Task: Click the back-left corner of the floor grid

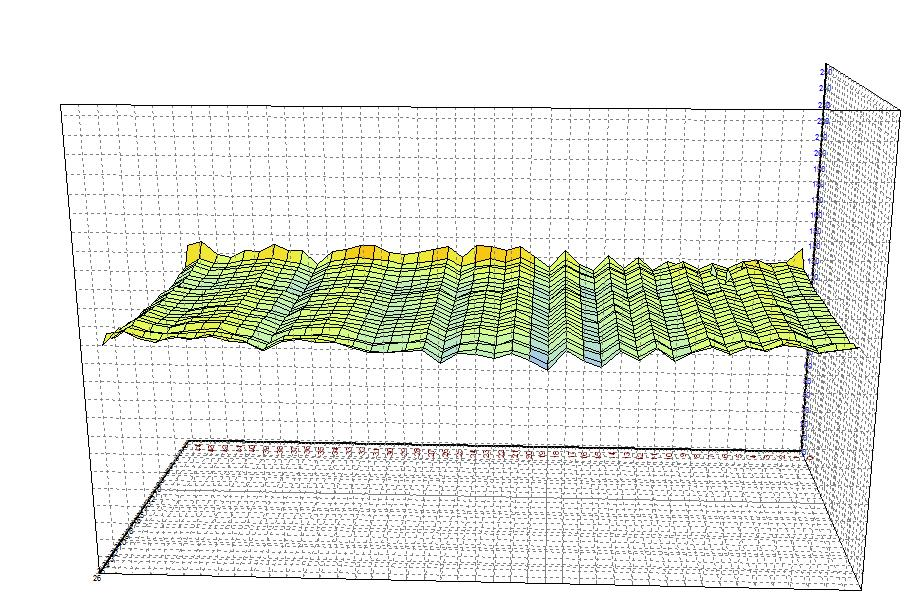Action: tap(190, 441)
